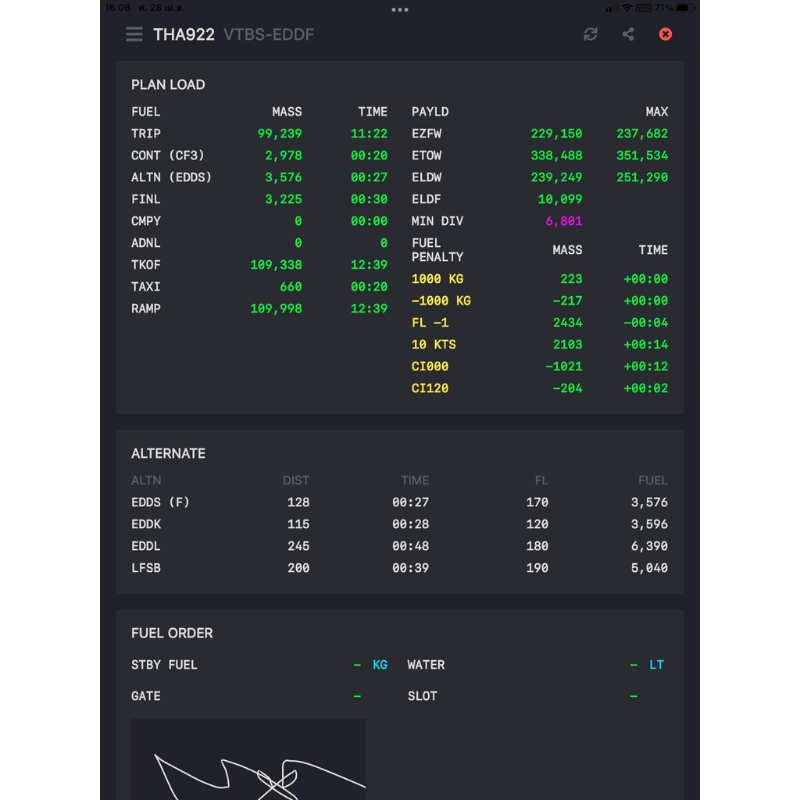The width and height of the screenshot is (800, 800).
Task: Enter a gate in the GATE field
Action: pyautogui.click(x=355, y=696)
